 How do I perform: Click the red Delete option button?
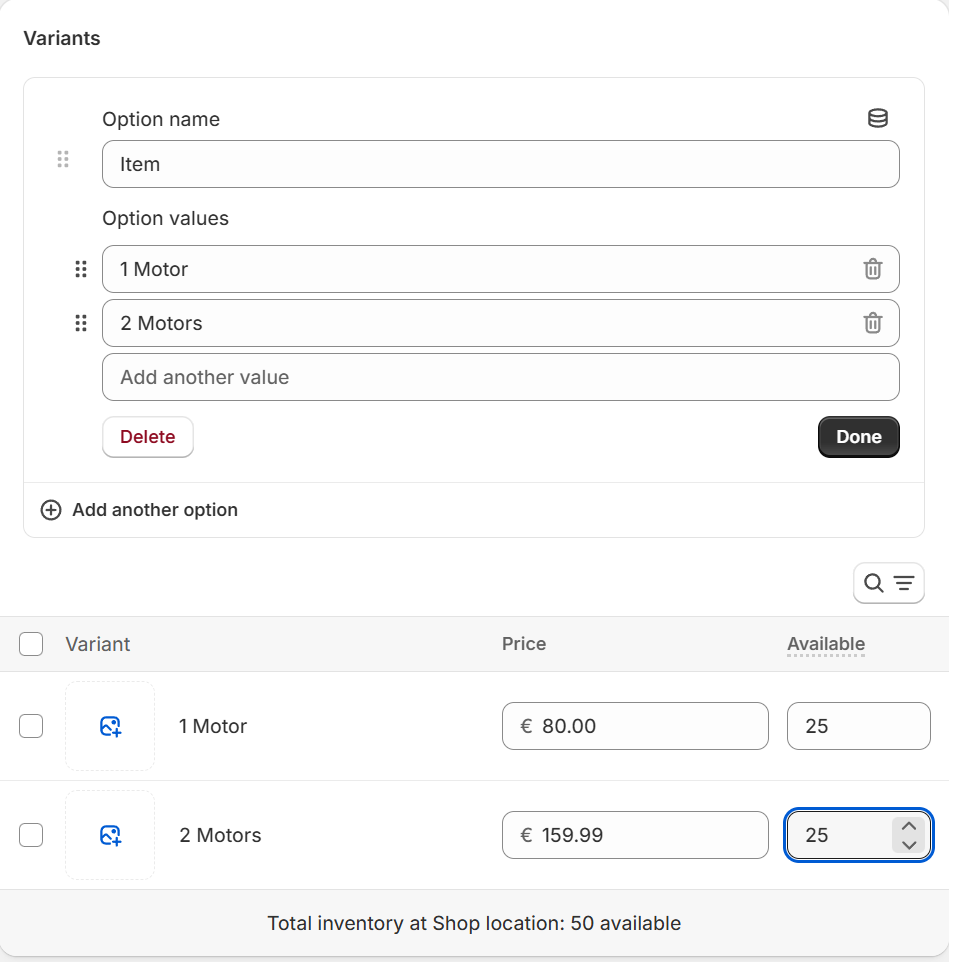(x=147, y=437)
